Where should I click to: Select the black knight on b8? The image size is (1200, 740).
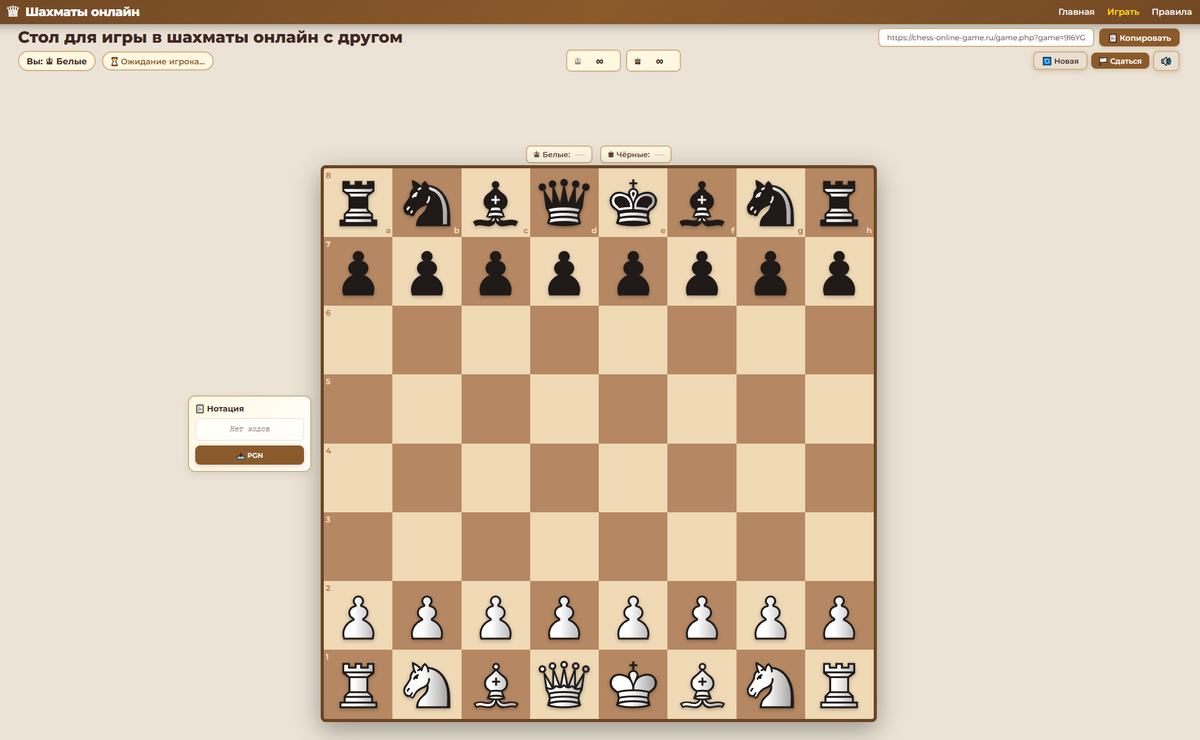coord(427,203)
